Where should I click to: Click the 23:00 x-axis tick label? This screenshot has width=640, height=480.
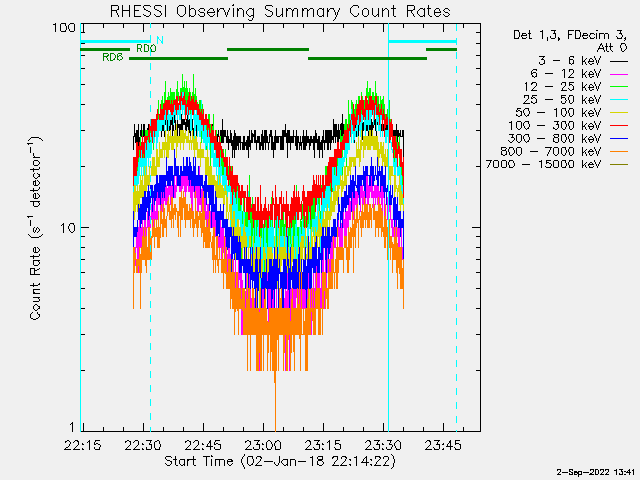[x=263, y=445]
